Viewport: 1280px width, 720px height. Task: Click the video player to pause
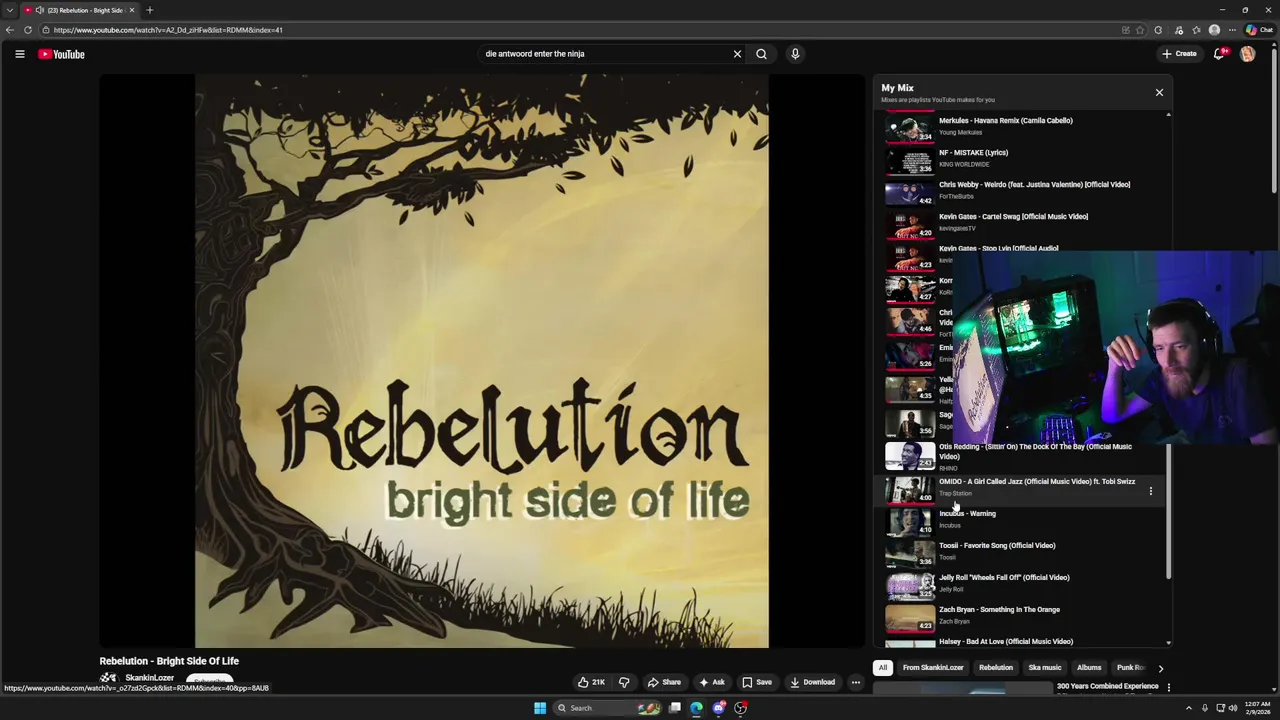482,361
